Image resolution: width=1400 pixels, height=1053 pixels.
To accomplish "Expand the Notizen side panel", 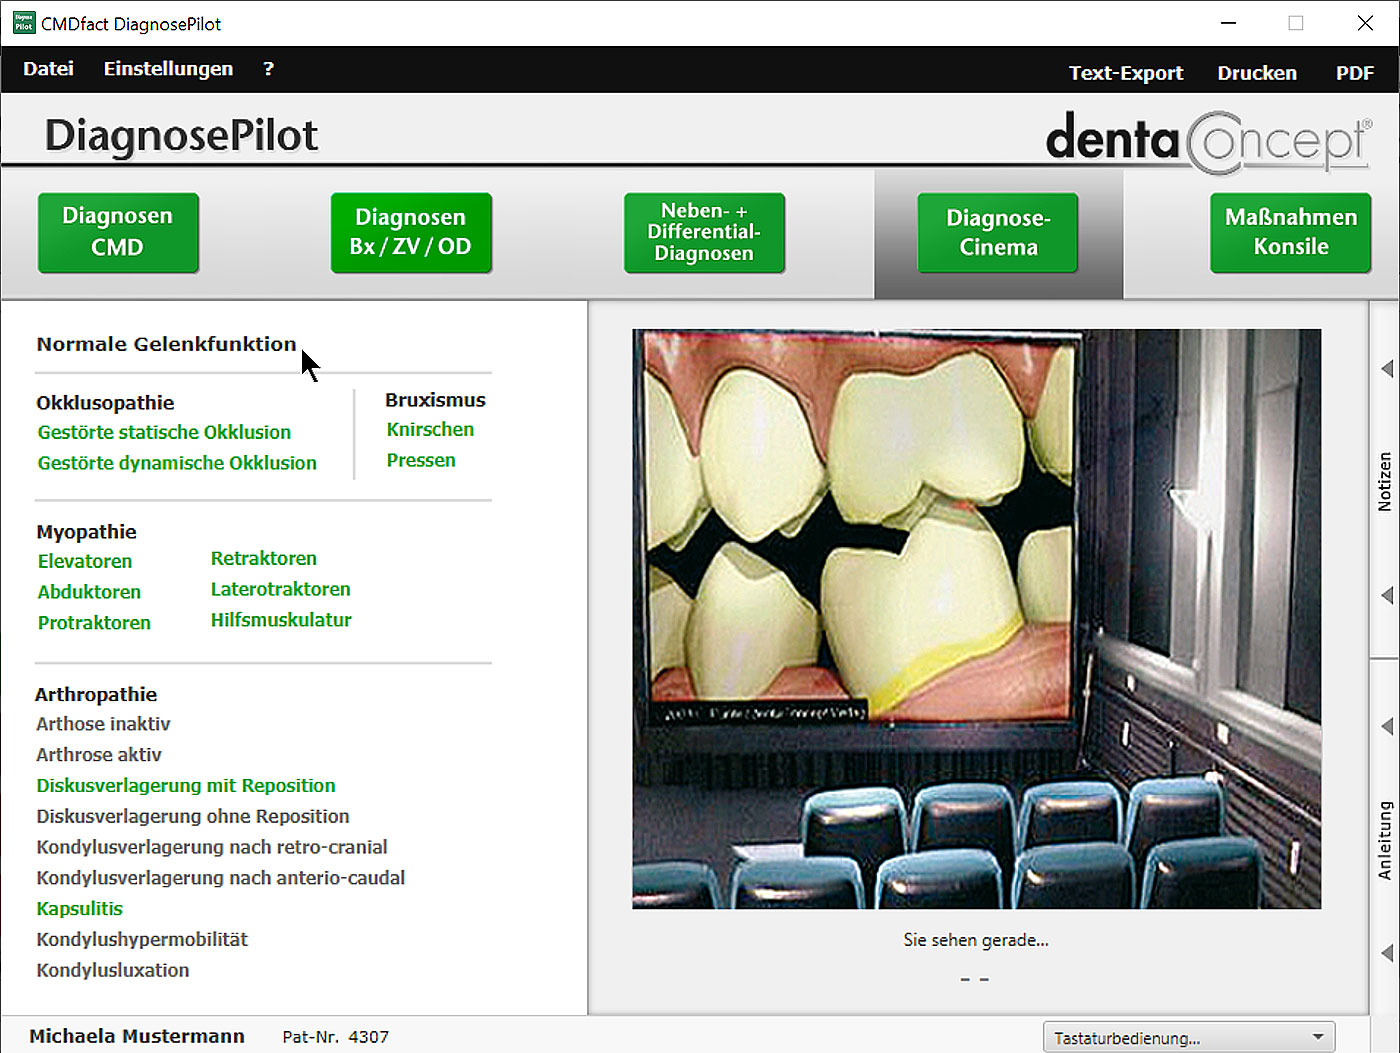I will 1385,482.
